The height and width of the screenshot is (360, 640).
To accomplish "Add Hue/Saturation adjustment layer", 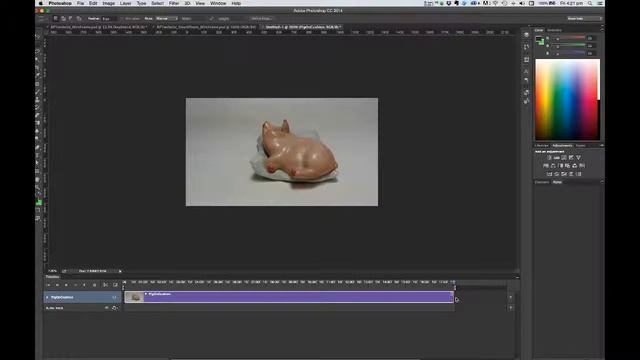I will click(546, 166).
